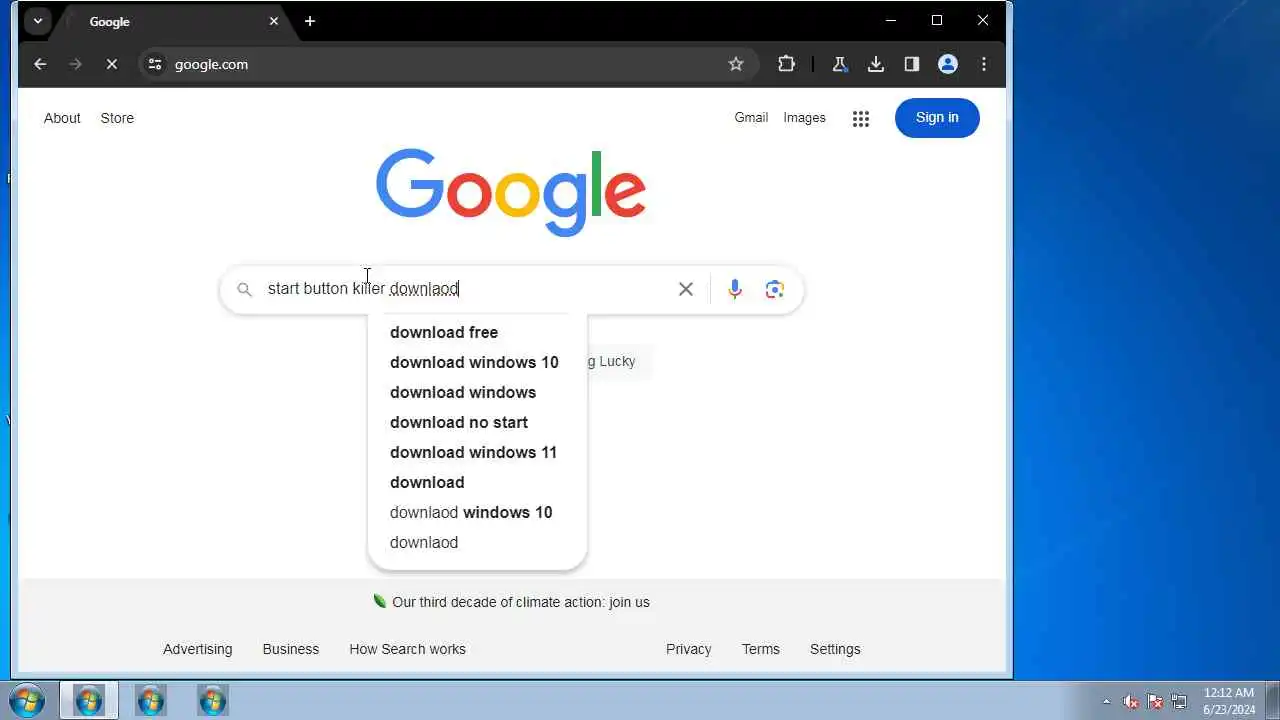Open the tab search dropdown arrow

37,21
